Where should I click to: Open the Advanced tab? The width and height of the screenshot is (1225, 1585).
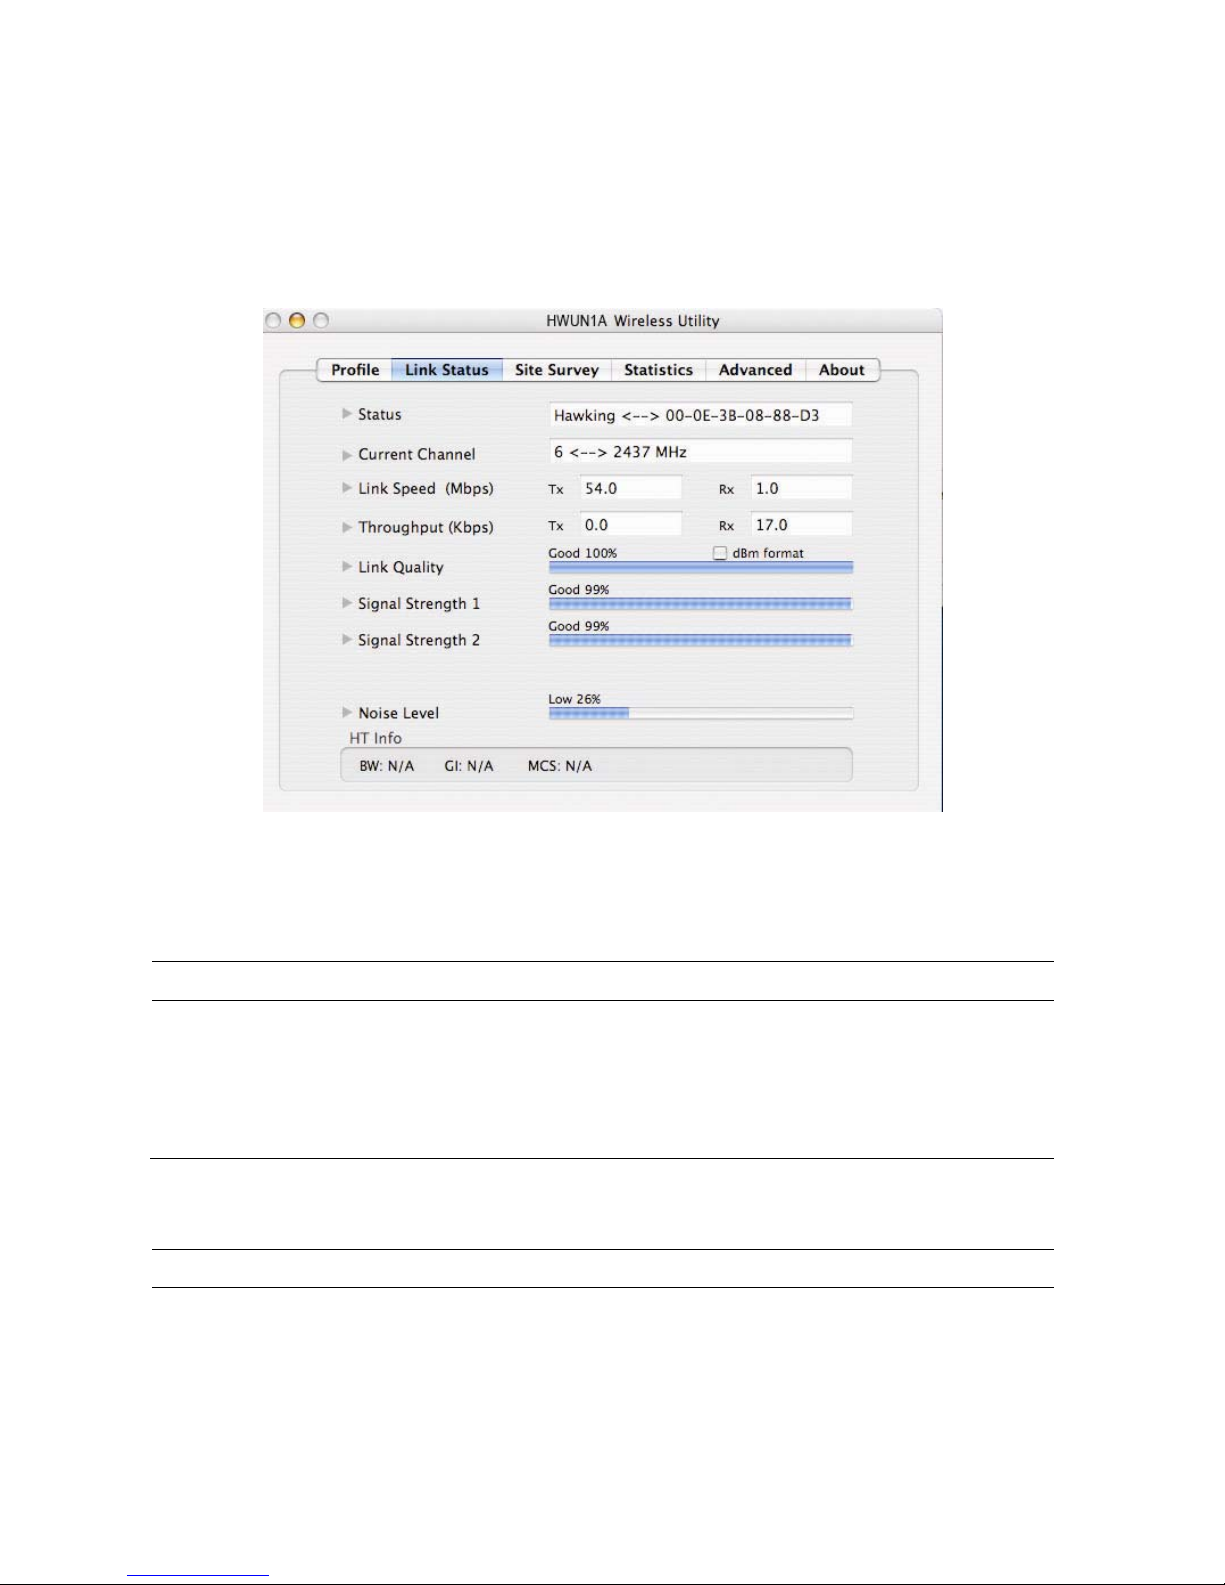[x=755, y=370]
